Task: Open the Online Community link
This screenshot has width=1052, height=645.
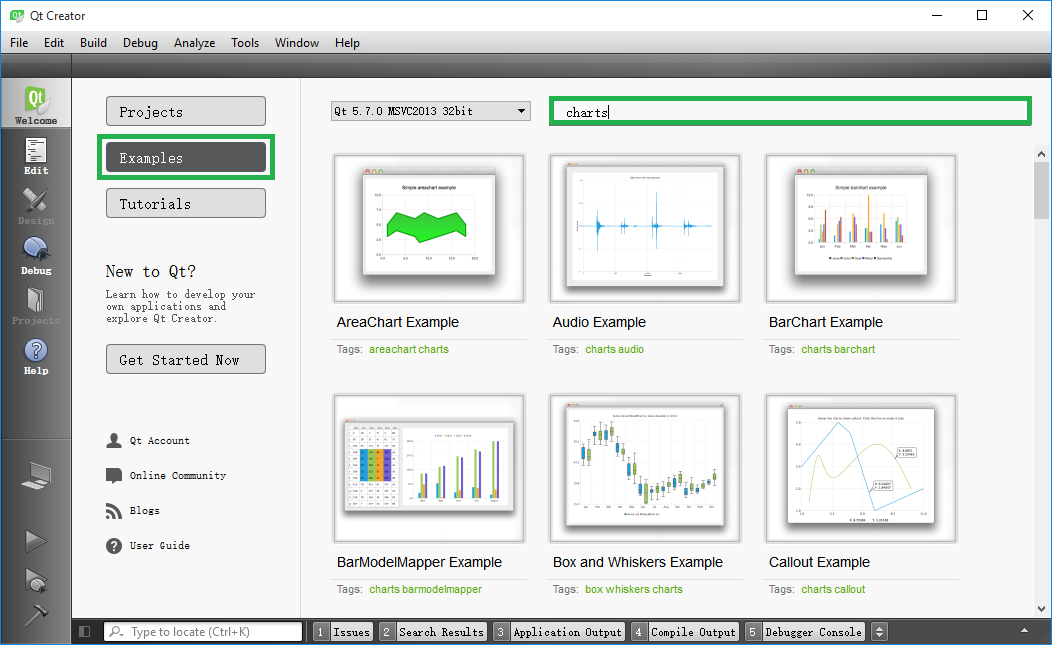Action: (x=178, y=475)
